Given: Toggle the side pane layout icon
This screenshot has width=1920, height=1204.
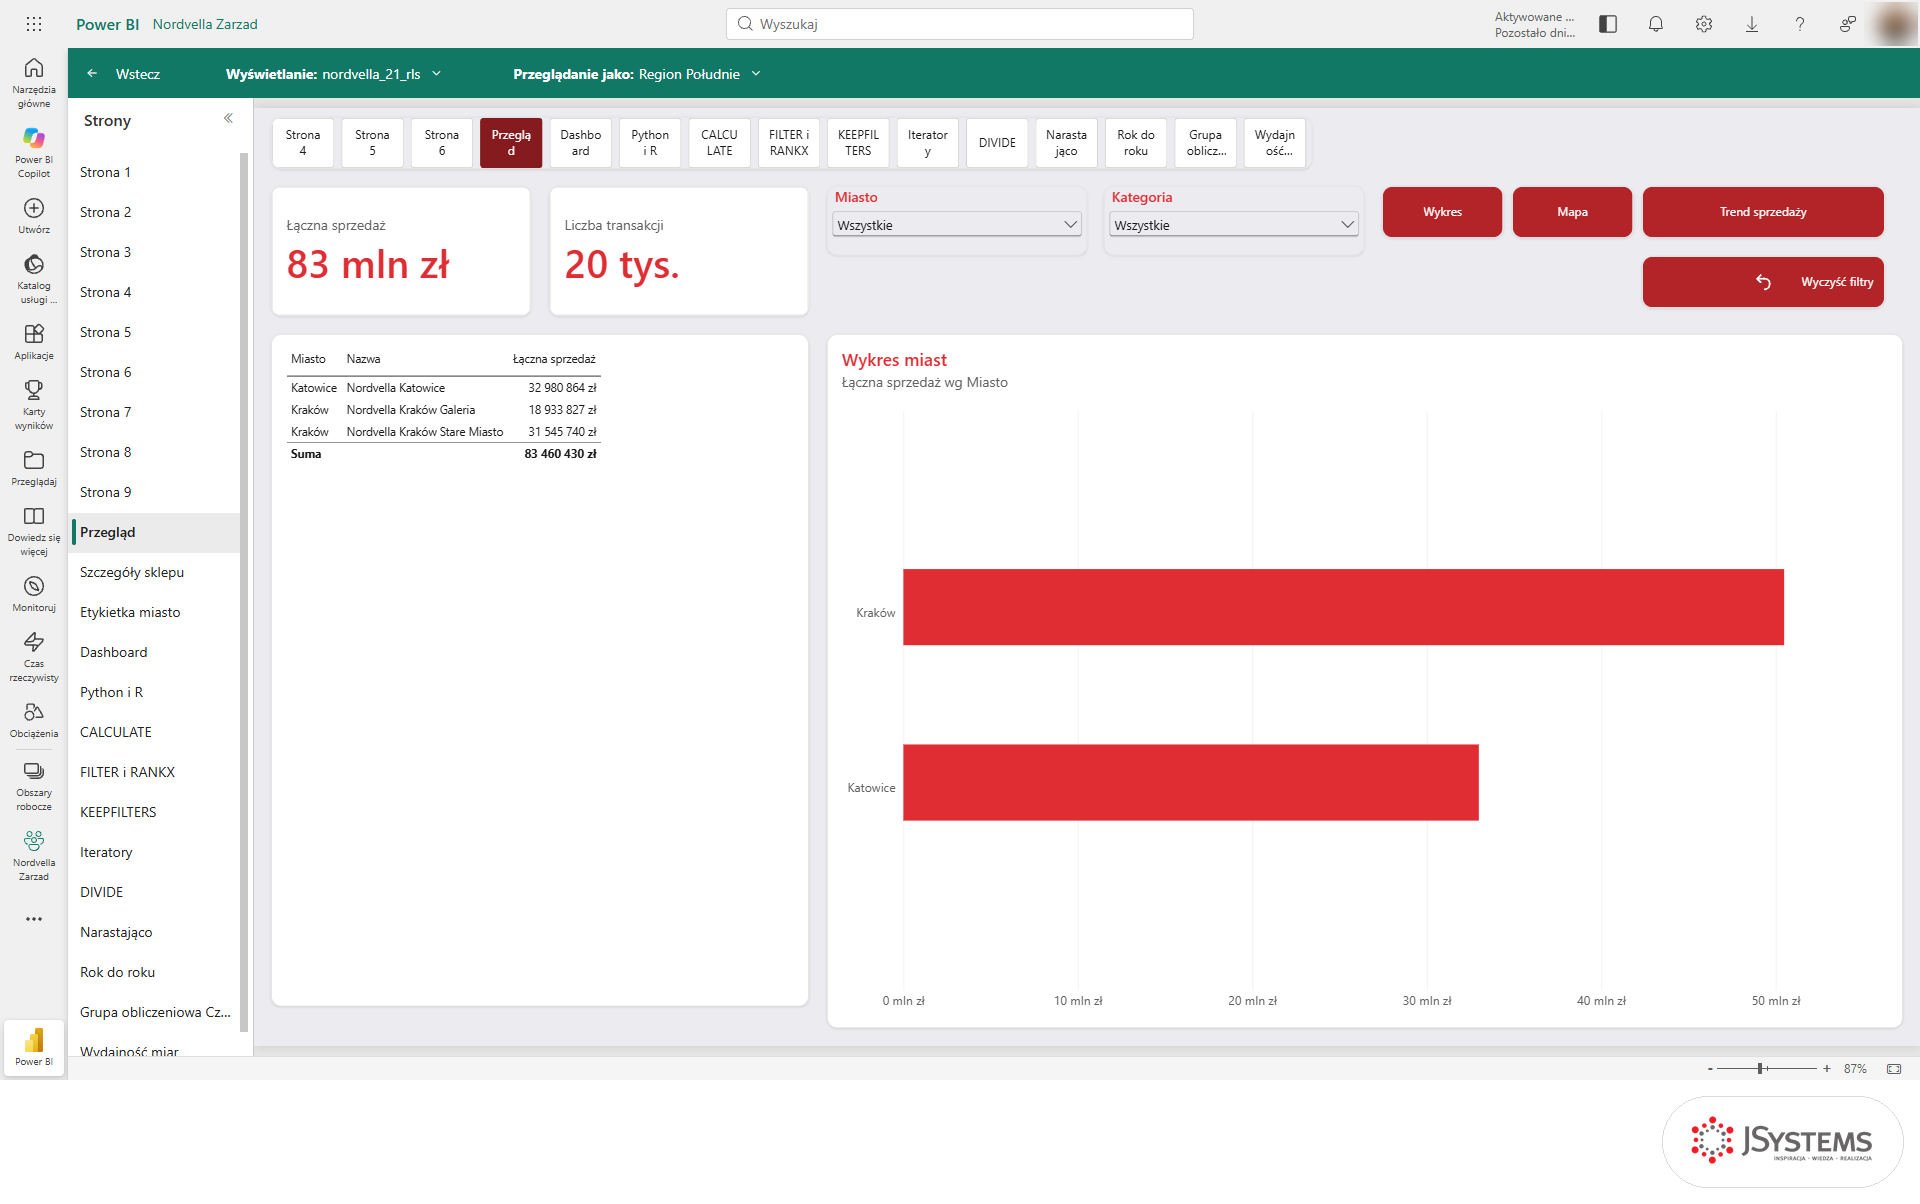Looking at the screenshot, I should tap(1608, 24).
